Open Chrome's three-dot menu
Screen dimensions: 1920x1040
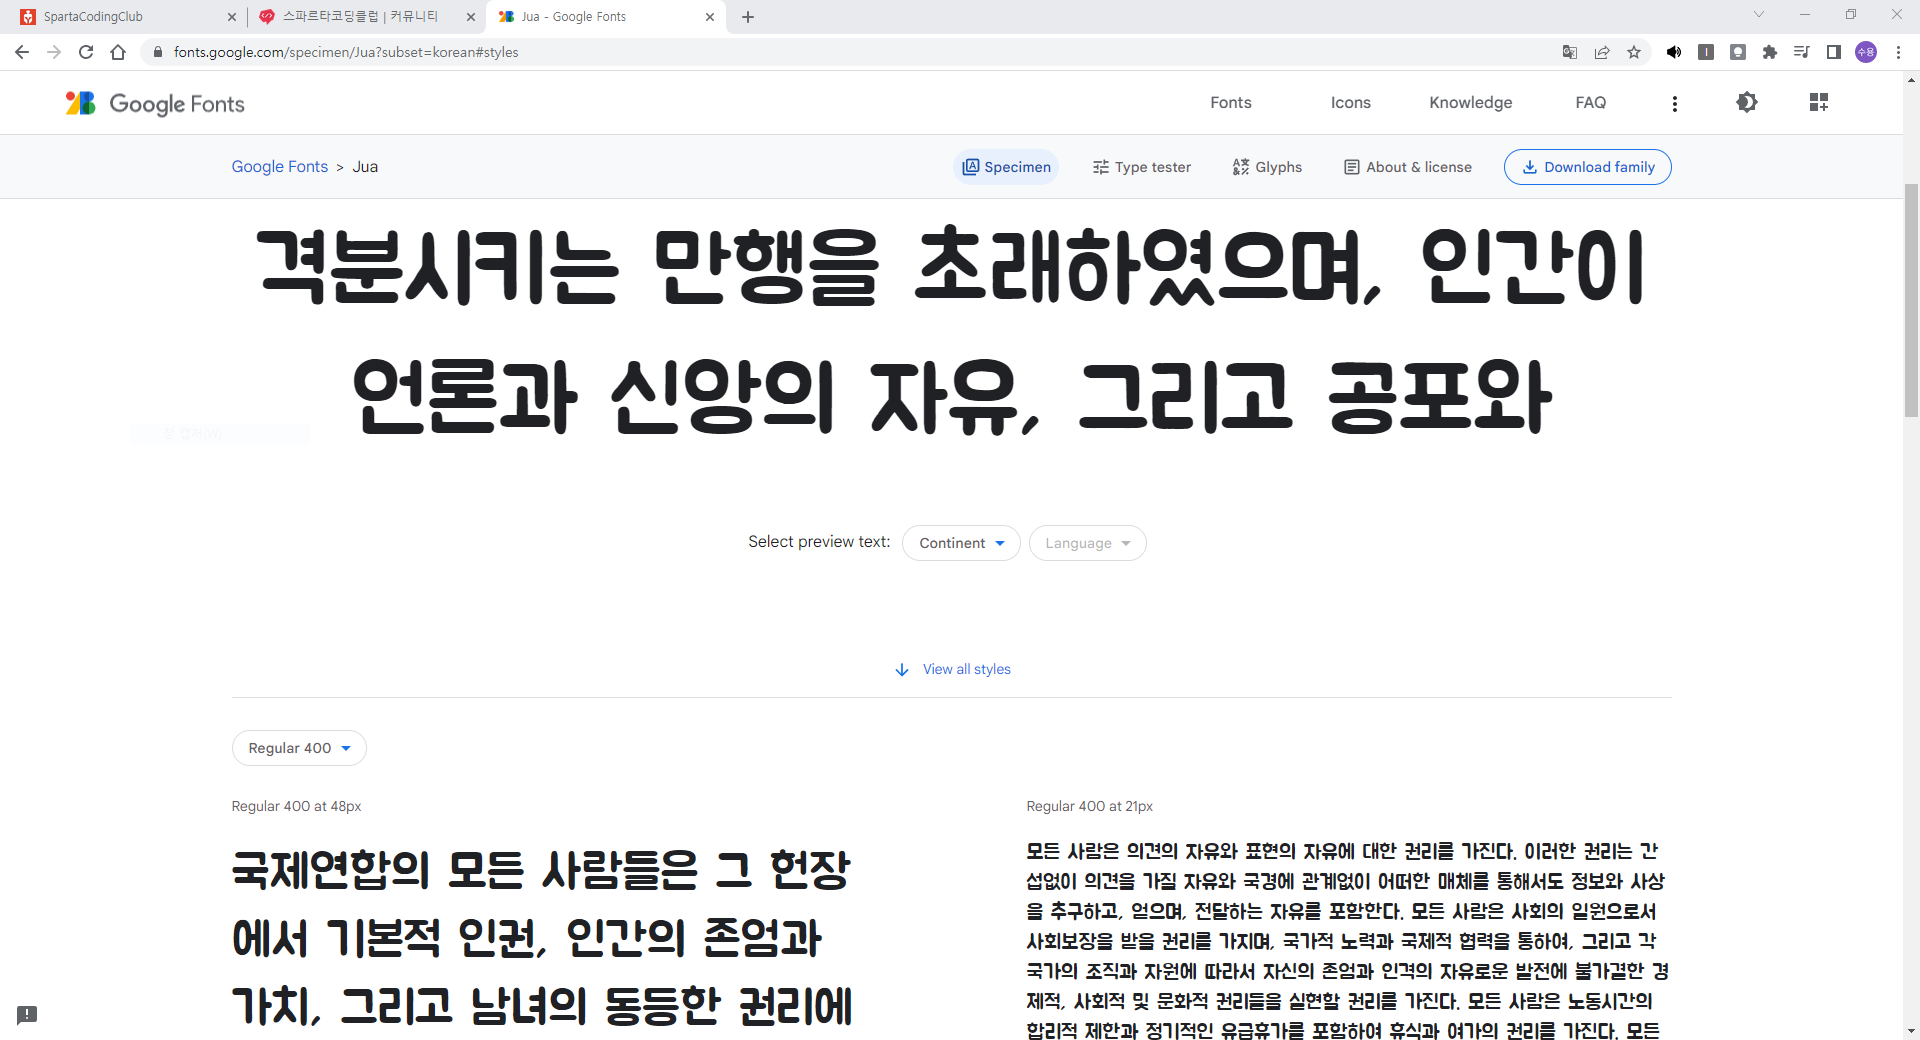[x=1898, y=52]
